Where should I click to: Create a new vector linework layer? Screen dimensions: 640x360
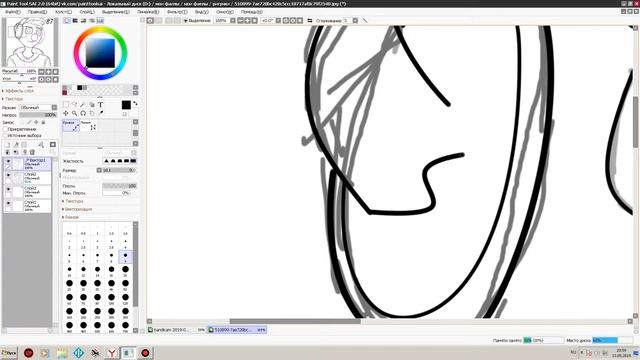[16, 144]
